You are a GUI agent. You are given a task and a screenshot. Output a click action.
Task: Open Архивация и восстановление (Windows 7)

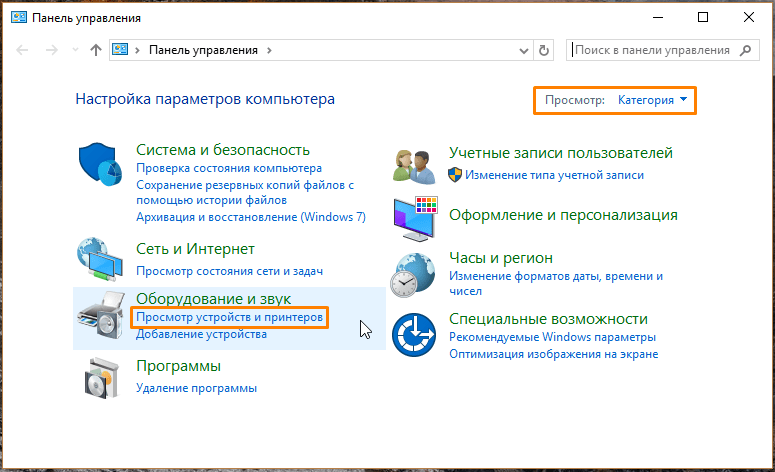(251, 217)
